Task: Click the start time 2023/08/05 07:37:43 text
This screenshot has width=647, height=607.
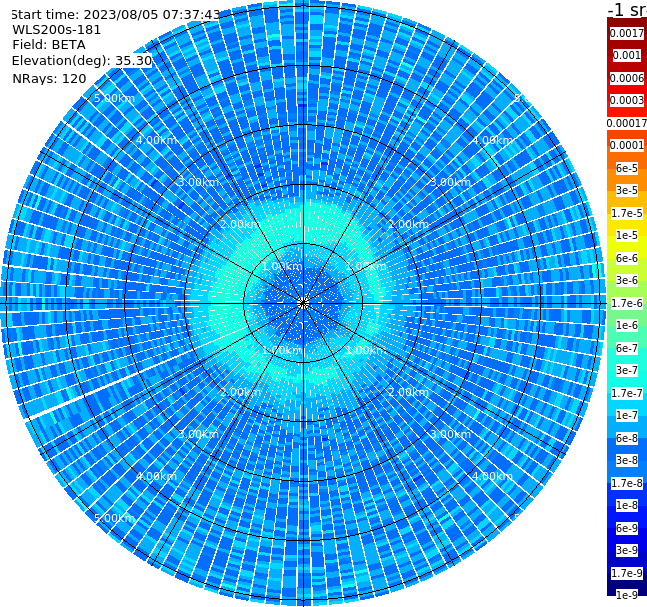Action: (116, 15)
